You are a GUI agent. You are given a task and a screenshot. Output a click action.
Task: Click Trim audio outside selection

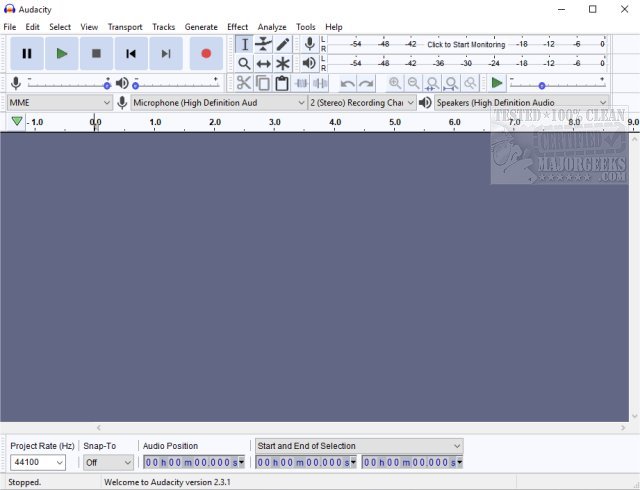click(x=301, y=83)
